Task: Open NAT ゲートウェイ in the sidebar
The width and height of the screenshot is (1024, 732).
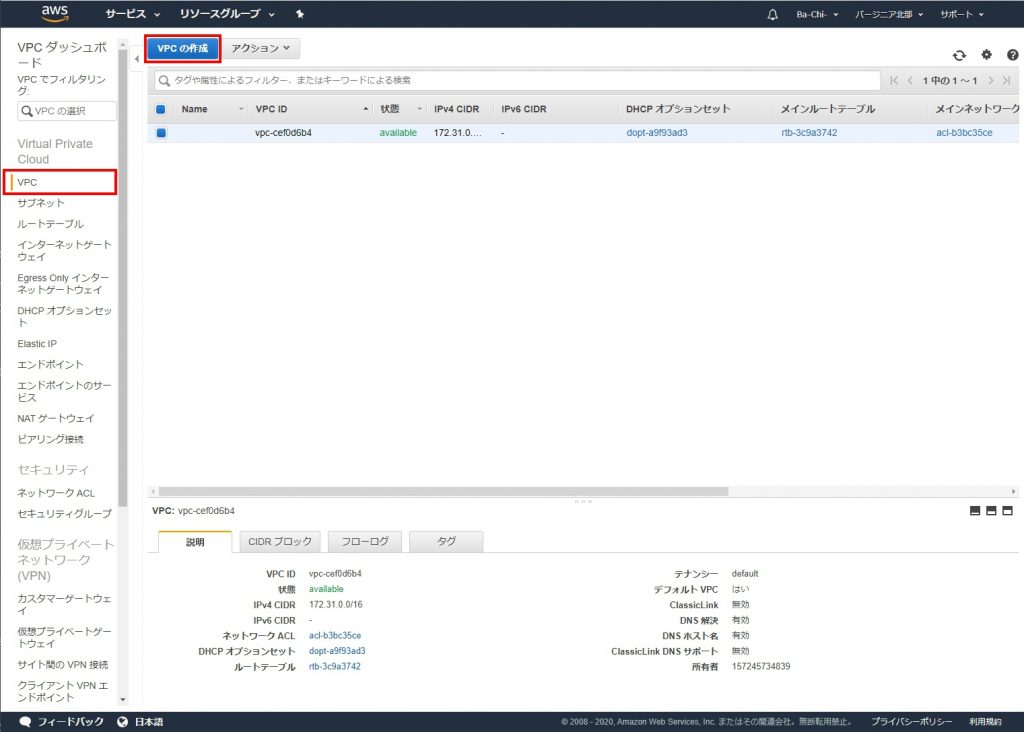Action: pos(56,419)
